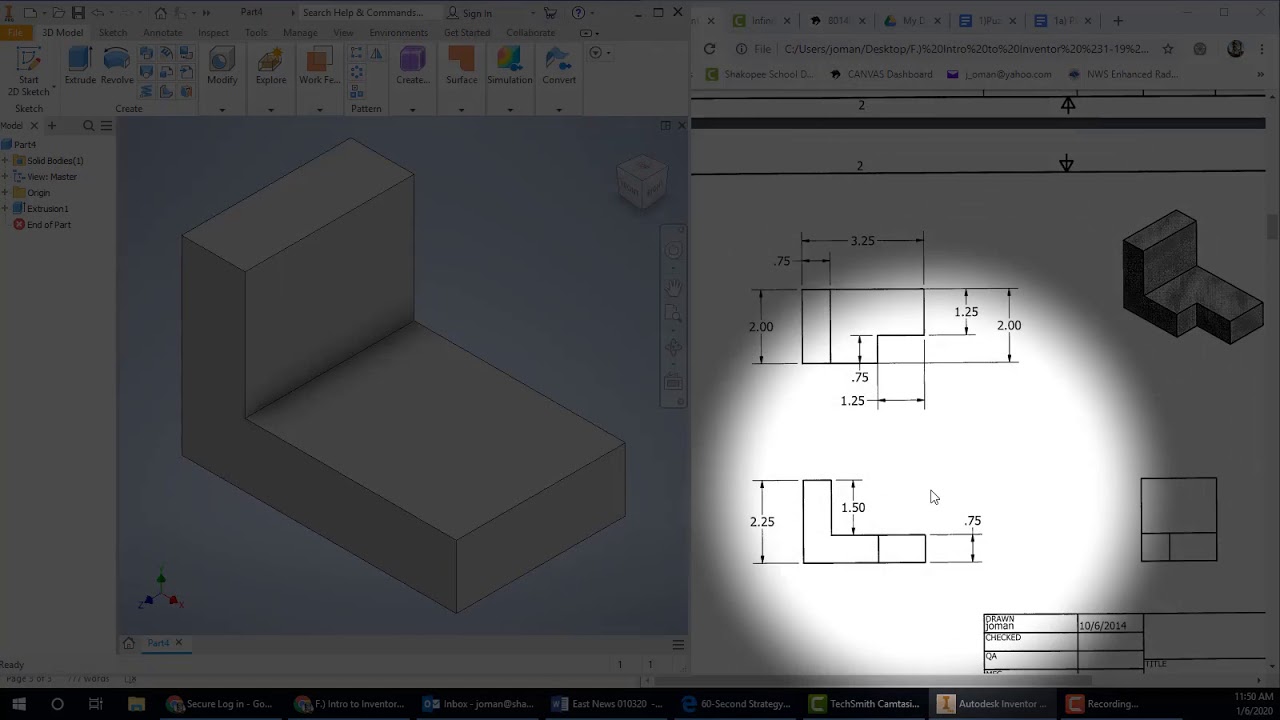The width and height of the screenshot is (1280, 720).
Task: Open the Convert panel
Action: (559, 67)
